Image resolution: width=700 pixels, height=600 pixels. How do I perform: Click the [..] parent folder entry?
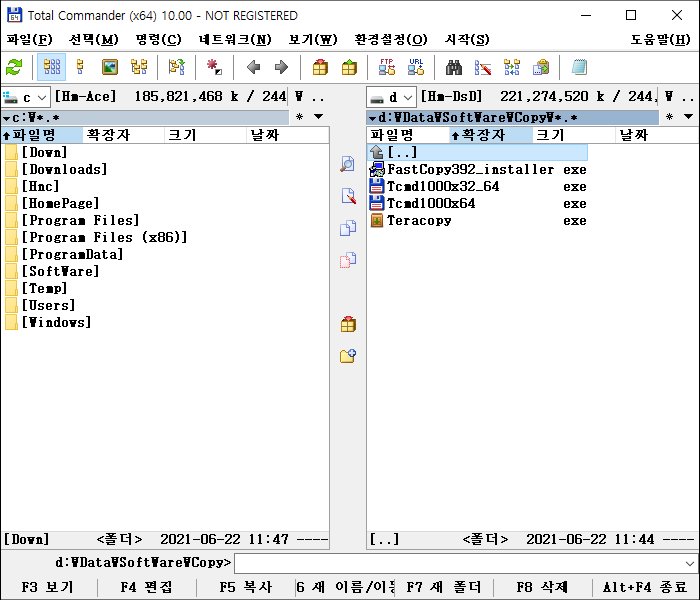pyautogui.click(x=478, y=152)
